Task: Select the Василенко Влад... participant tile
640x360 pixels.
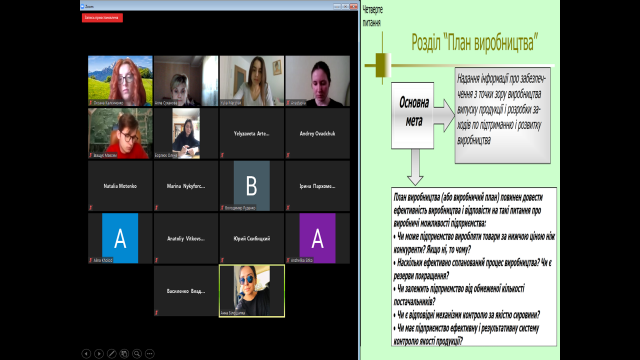Action: (186, 291)
